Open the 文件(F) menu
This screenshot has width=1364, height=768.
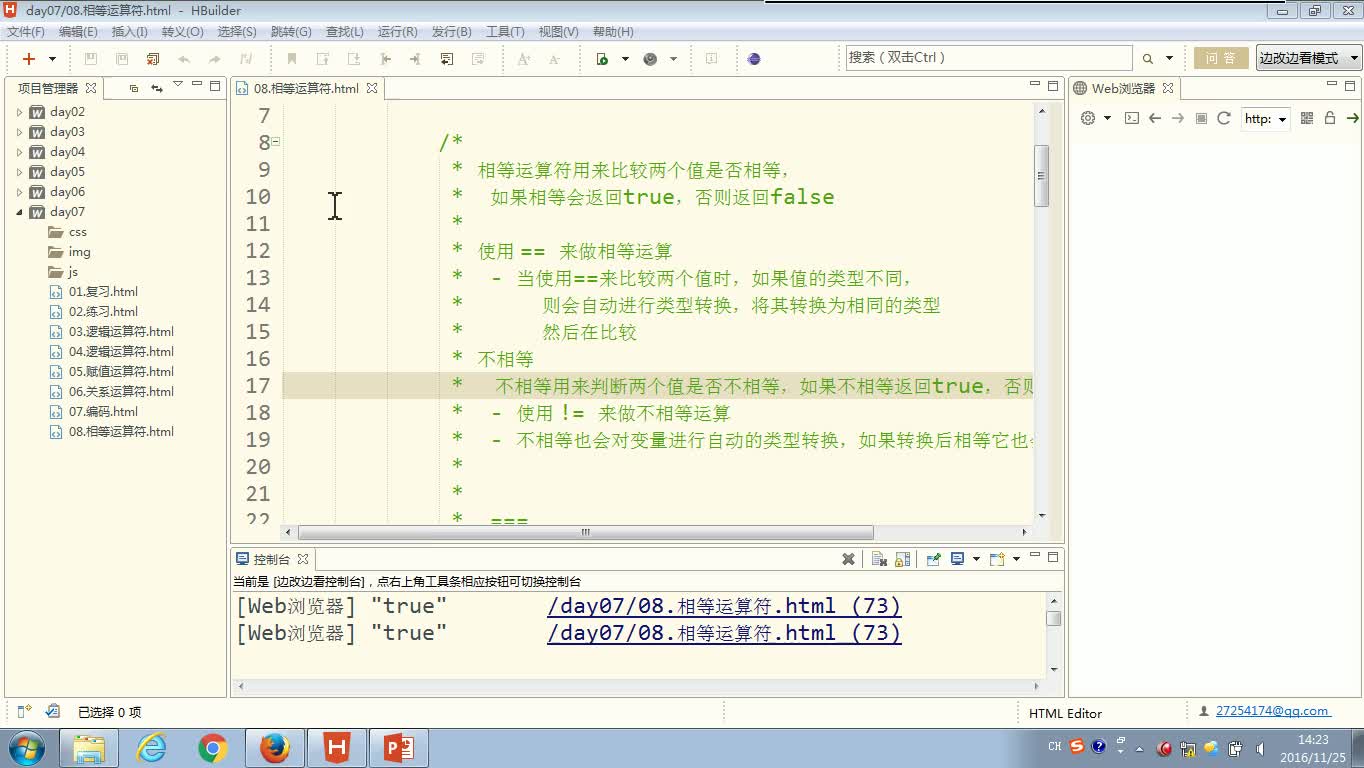26,32
